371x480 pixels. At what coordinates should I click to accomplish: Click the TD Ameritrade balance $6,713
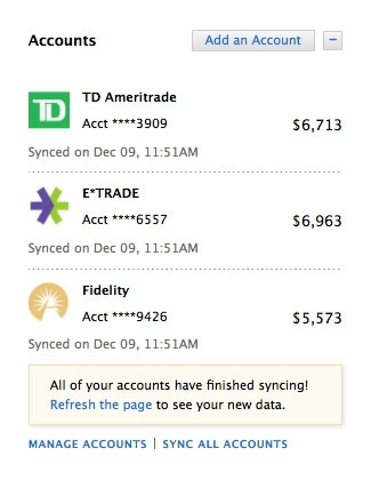(317, 125)
